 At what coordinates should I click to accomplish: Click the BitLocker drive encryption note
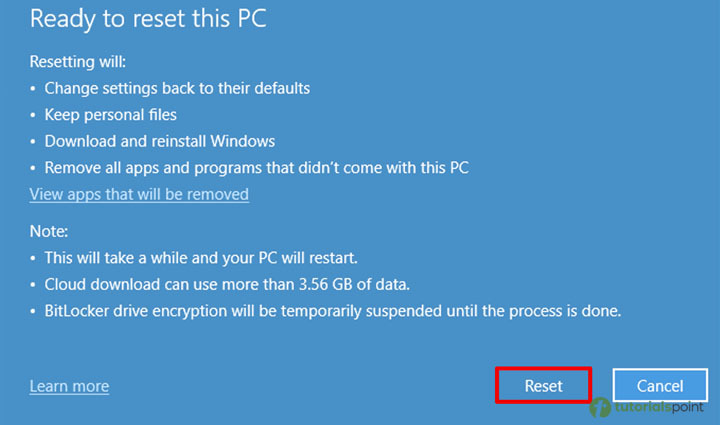(x=333, y=310)
